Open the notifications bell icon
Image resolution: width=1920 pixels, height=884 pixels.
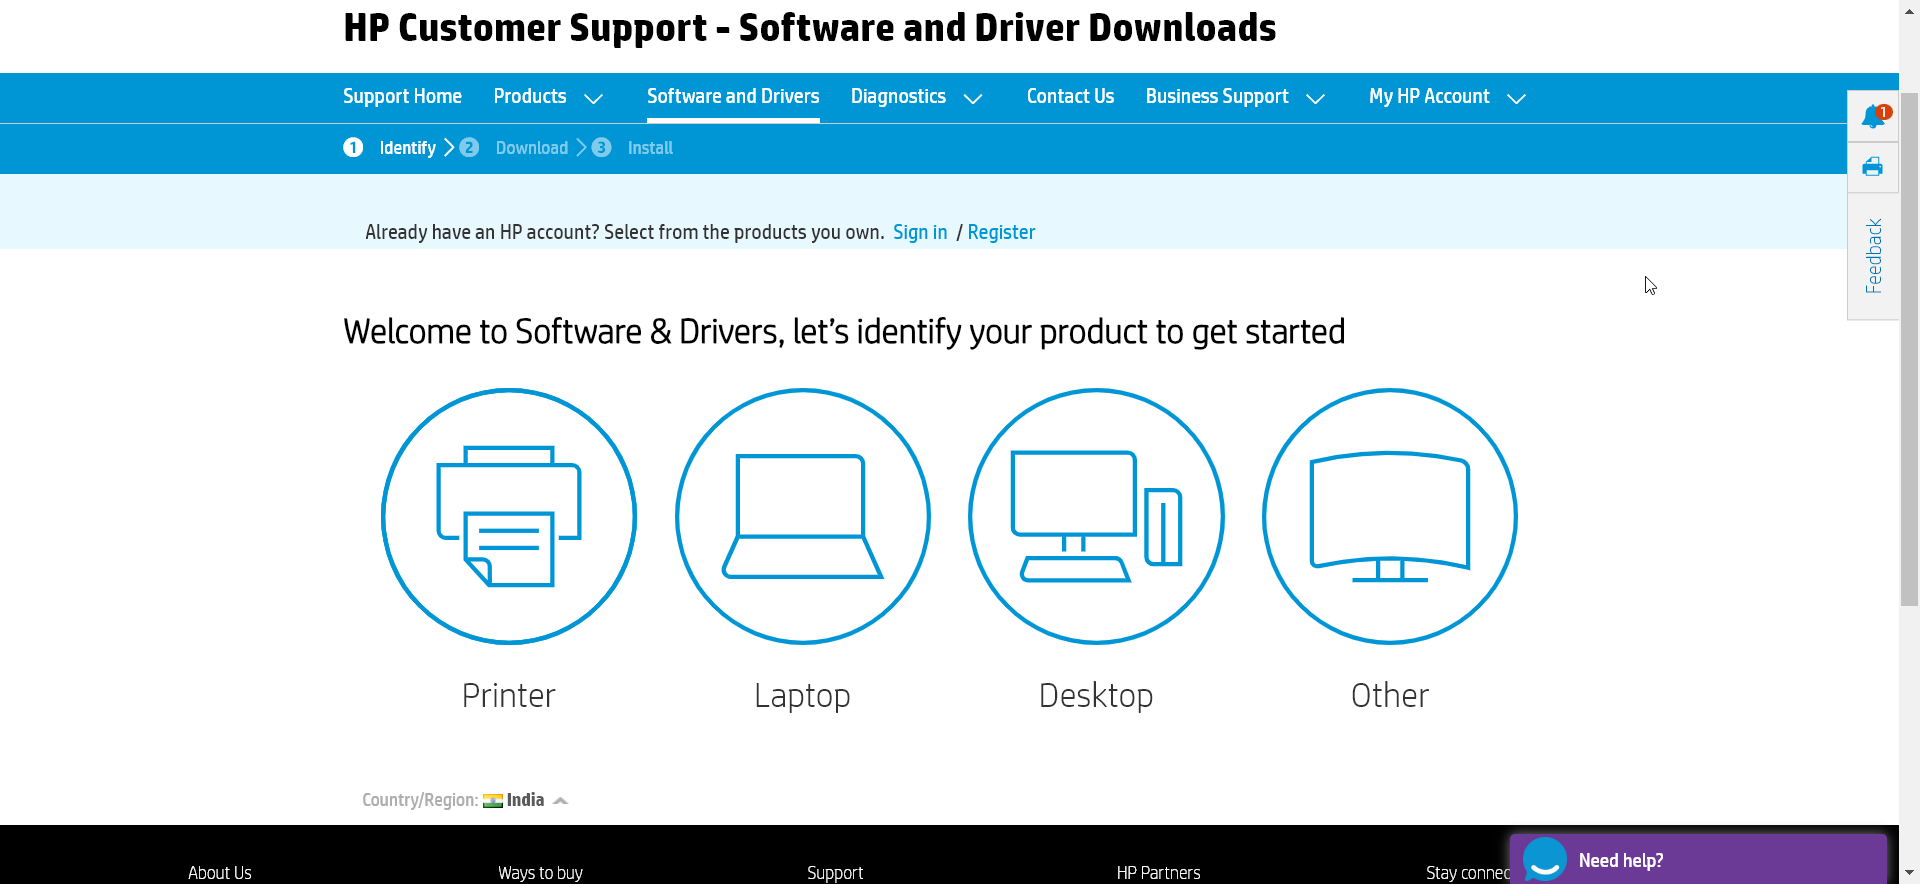click(x=1874, y=116)
